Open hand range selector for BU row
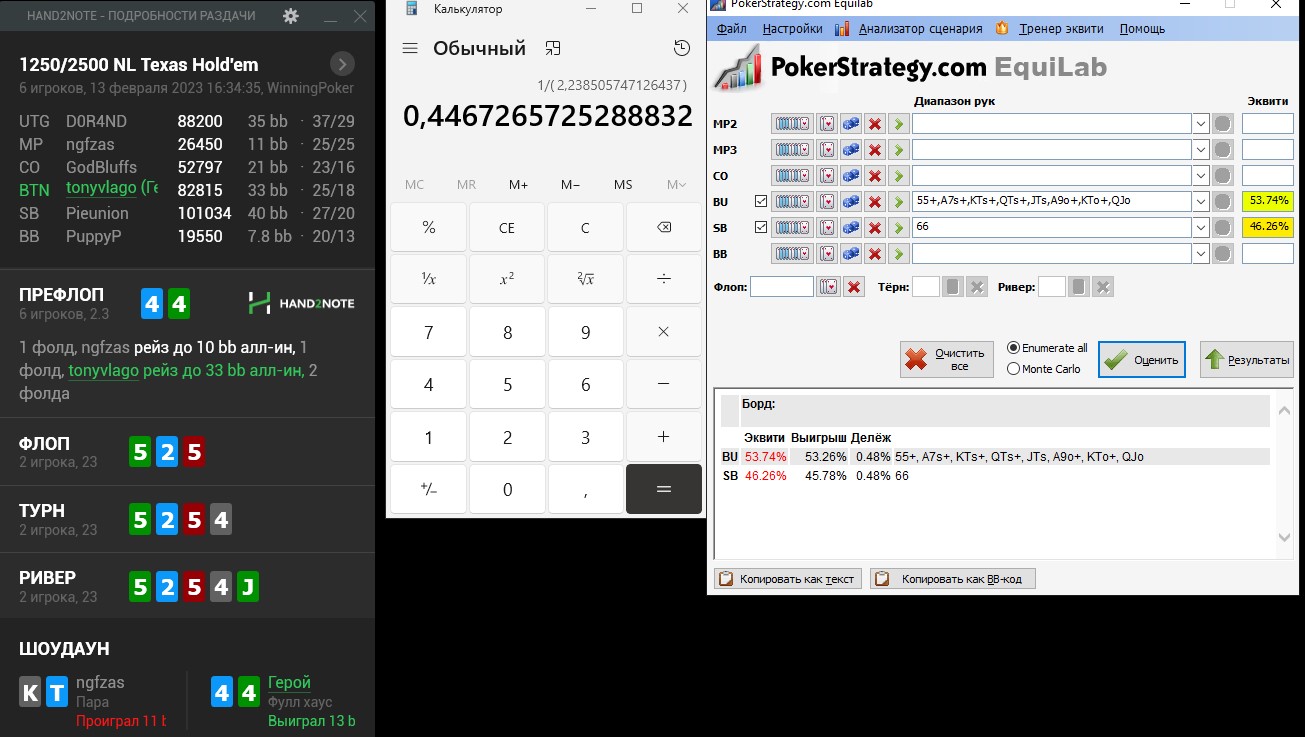 [792, 201]
